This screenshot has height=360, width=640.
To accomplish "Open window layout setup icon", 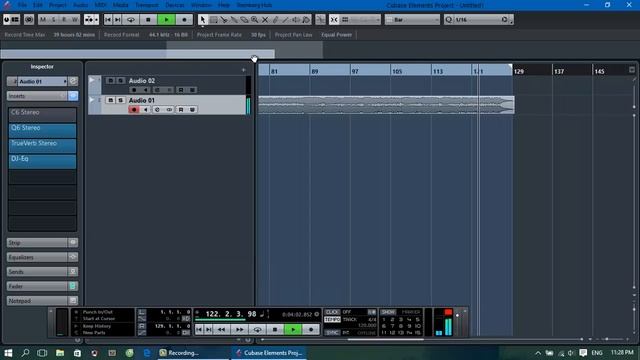I will pyautogui.click(x=15, y=20).
